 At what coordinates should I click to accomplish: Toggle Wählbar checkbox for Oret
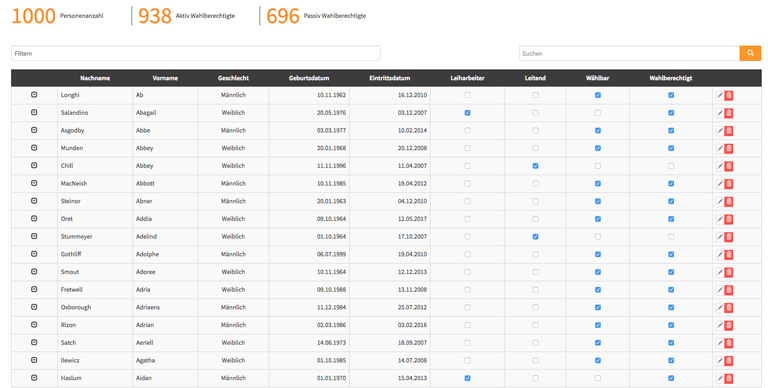[598, 218]
